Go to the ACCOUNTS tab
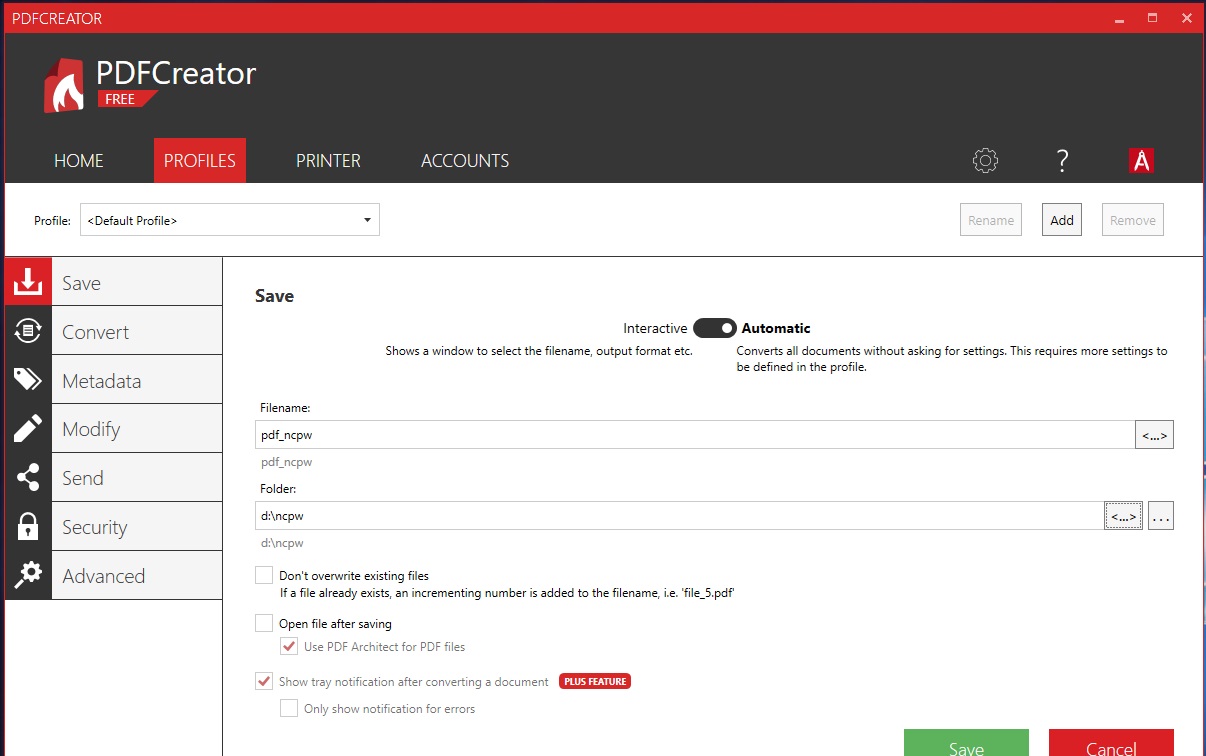This screenshot has width=1206, height=756. pos(465,161)
